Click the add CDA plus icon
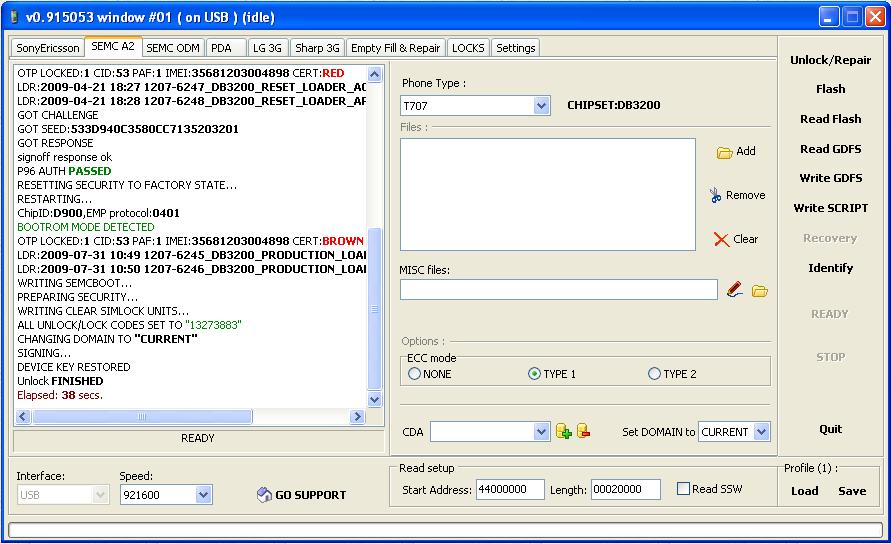The width and height of the screenshot is (891, 544). tap(564, 431)
